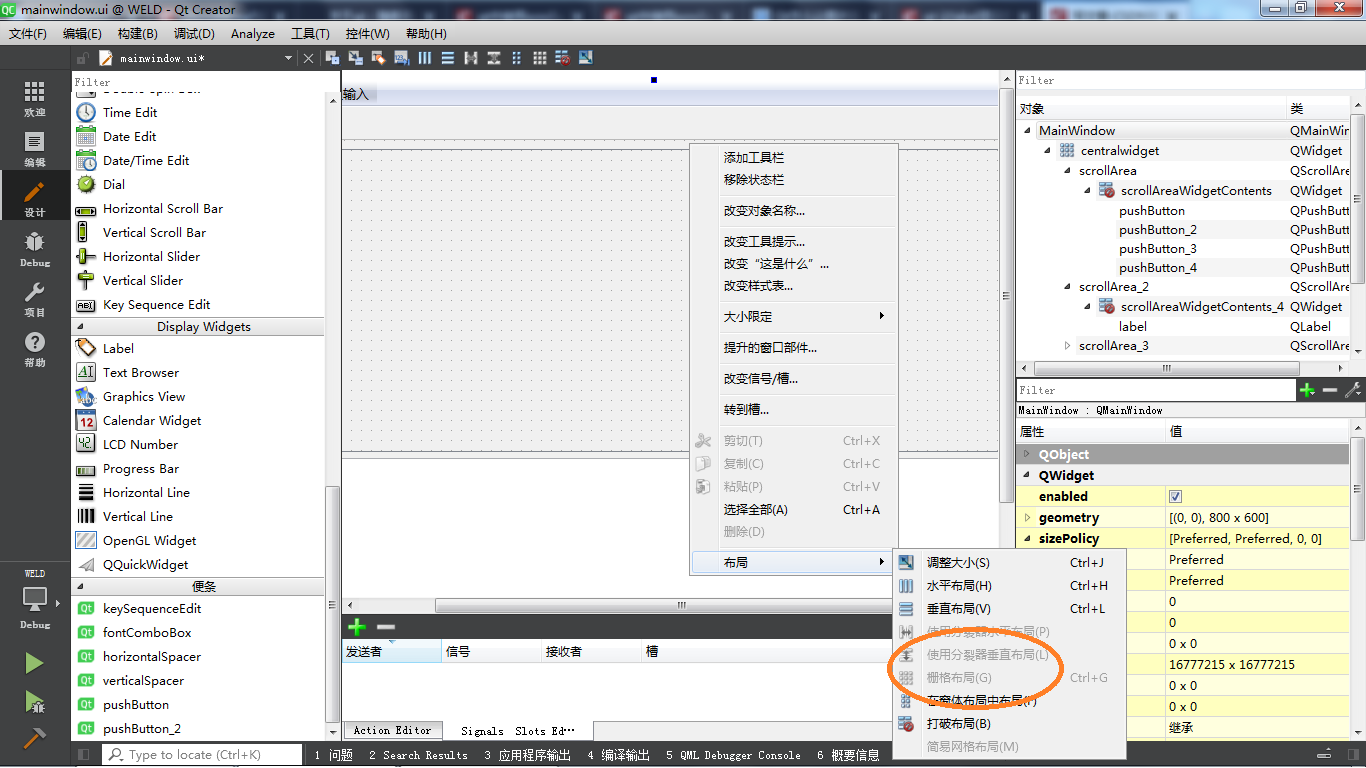Open the 5 QML Debugger Console pane

point(734,755)
